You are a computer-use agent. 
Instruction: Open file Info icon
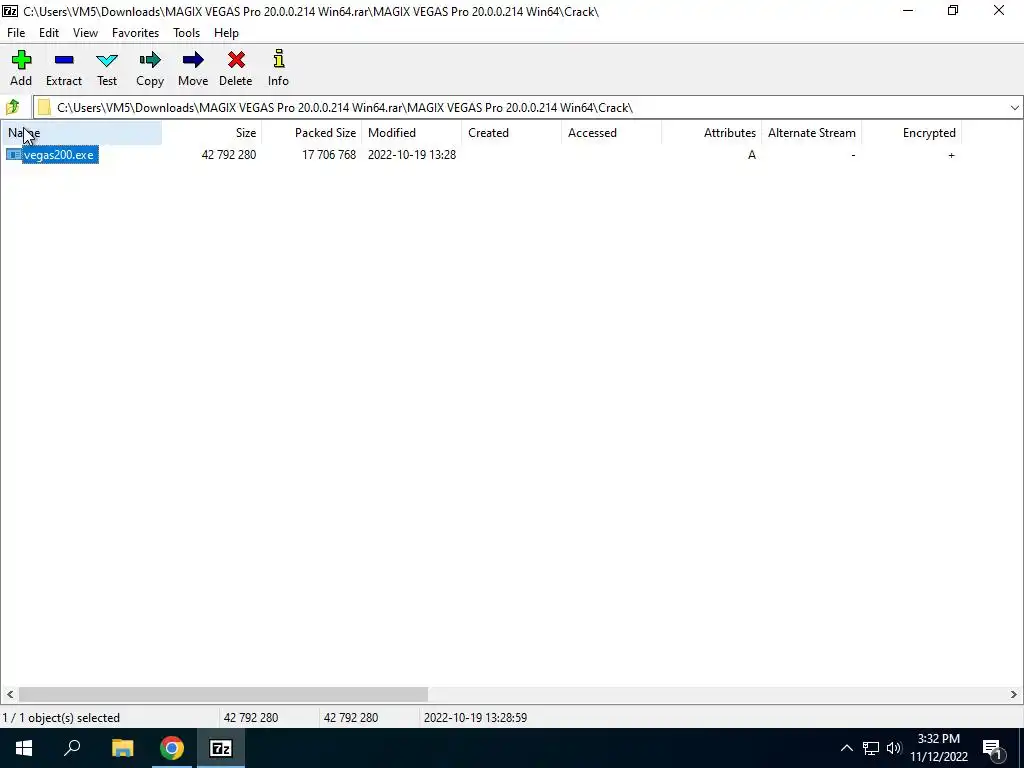(279, 59)
